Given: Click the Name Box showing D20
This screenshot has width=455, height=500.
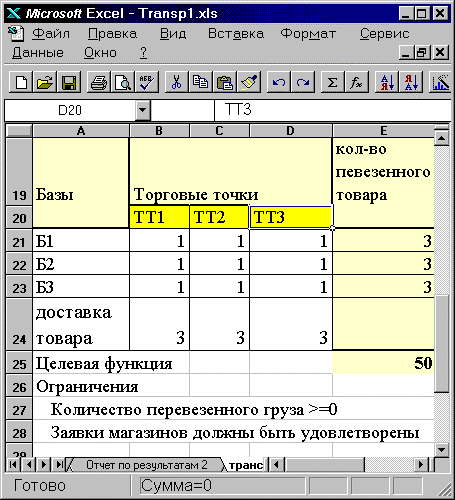Looking at the screenshot, I should (70, 110).
